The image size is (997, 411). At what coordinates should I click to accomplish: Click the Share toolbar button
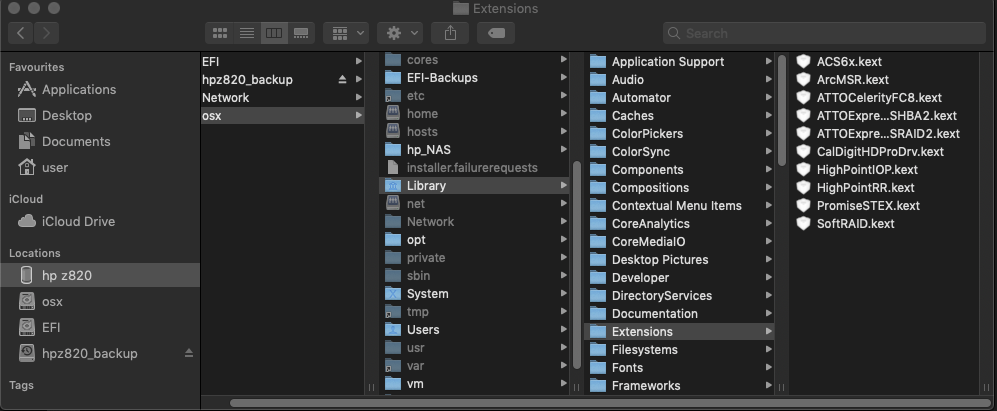[x=450, y=33]
